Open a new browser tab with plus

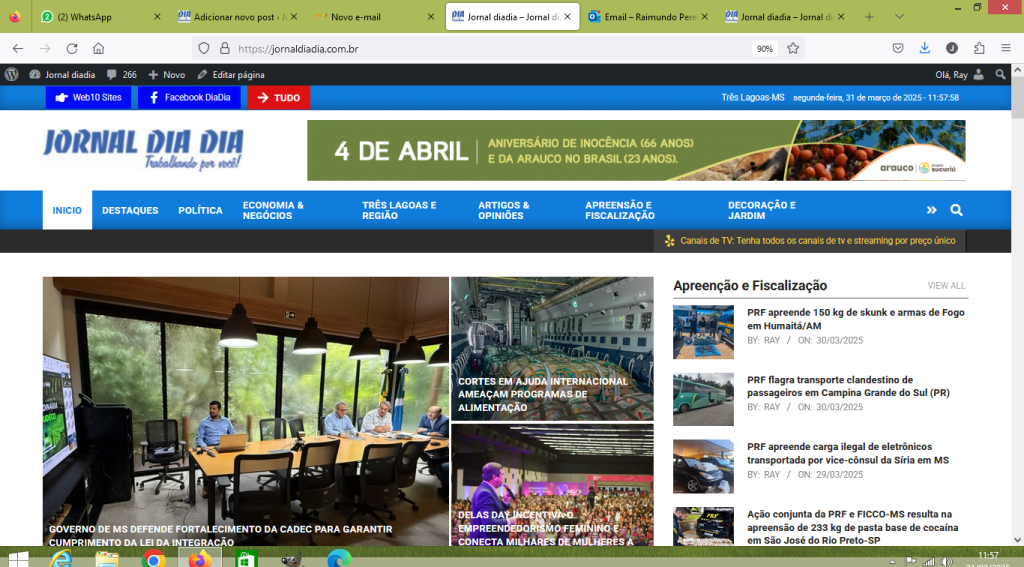869,16
